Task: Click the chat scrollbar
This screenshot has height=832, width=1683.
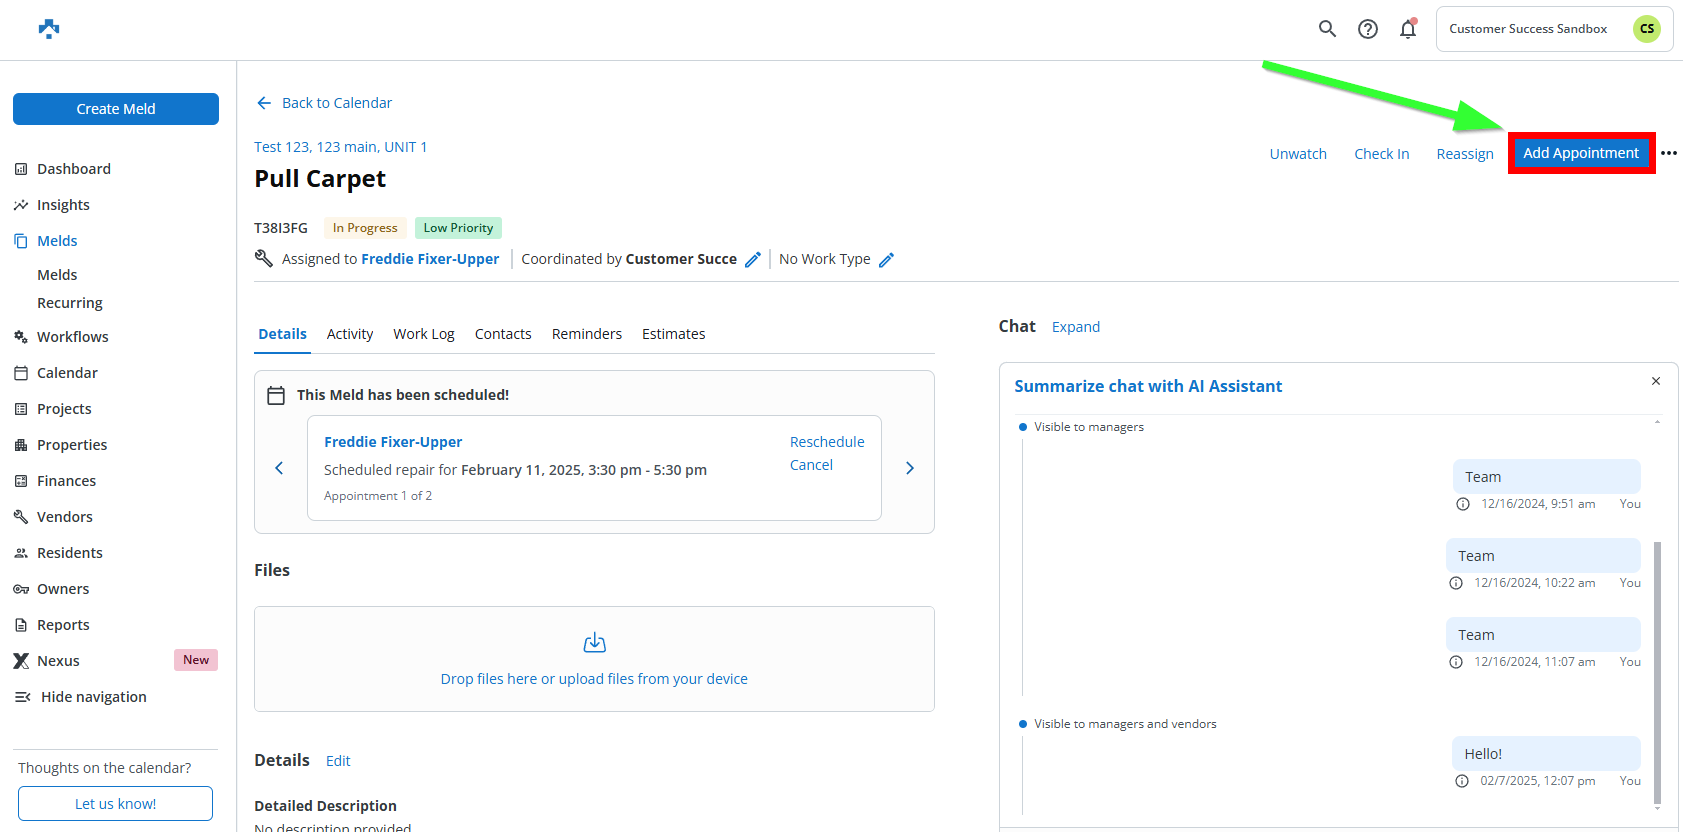Action: (x=1657, y=670)
